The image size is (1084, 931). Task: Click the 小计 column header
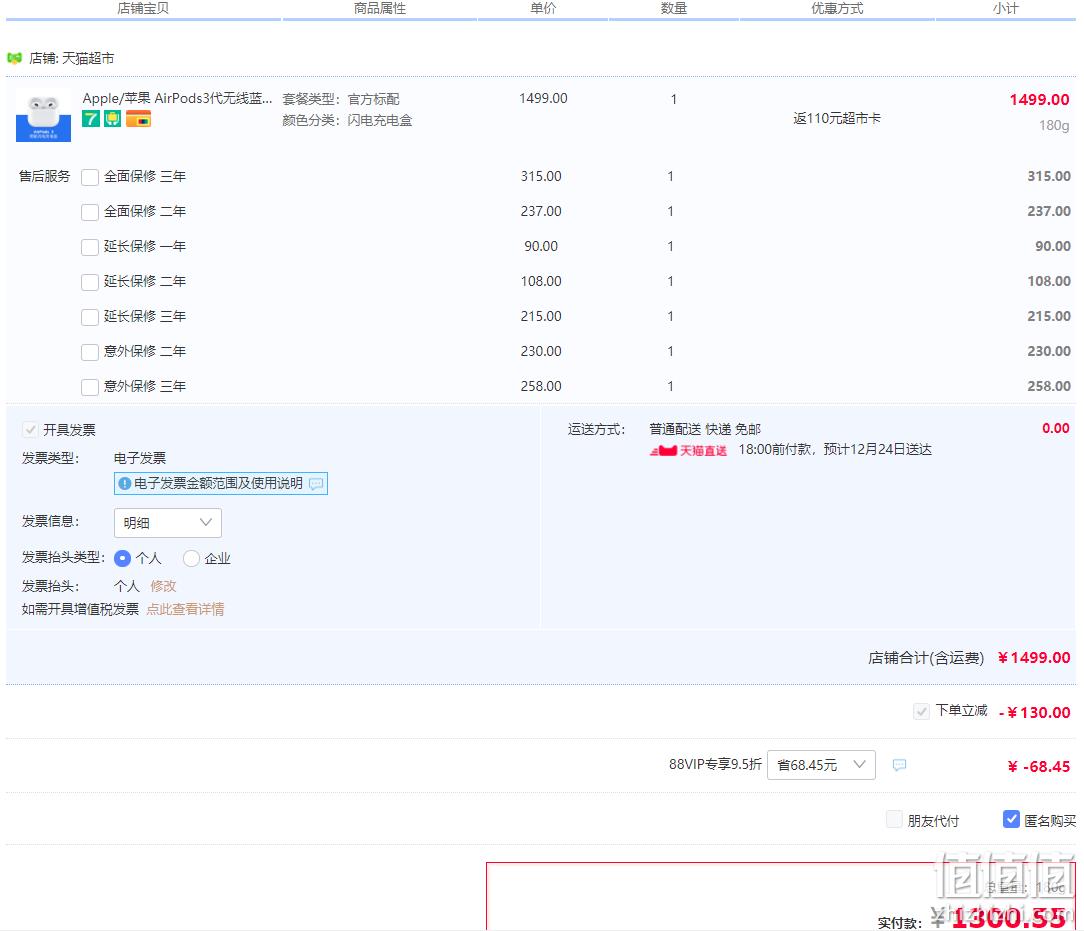(1005, 8)
